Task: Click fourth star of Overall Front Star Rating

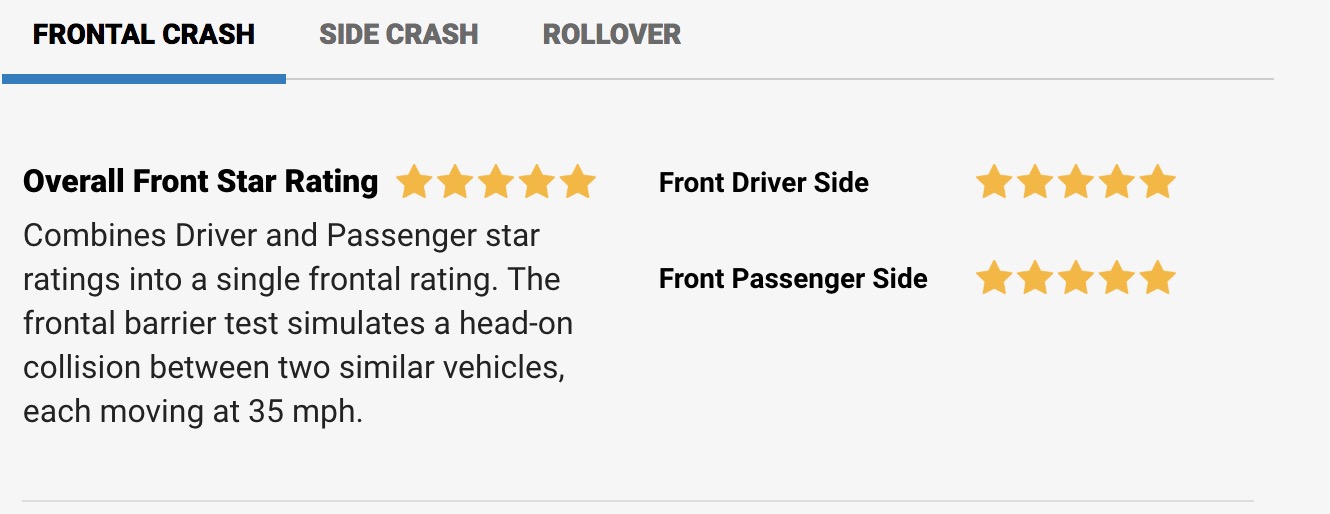Action: tap(537, 183)
